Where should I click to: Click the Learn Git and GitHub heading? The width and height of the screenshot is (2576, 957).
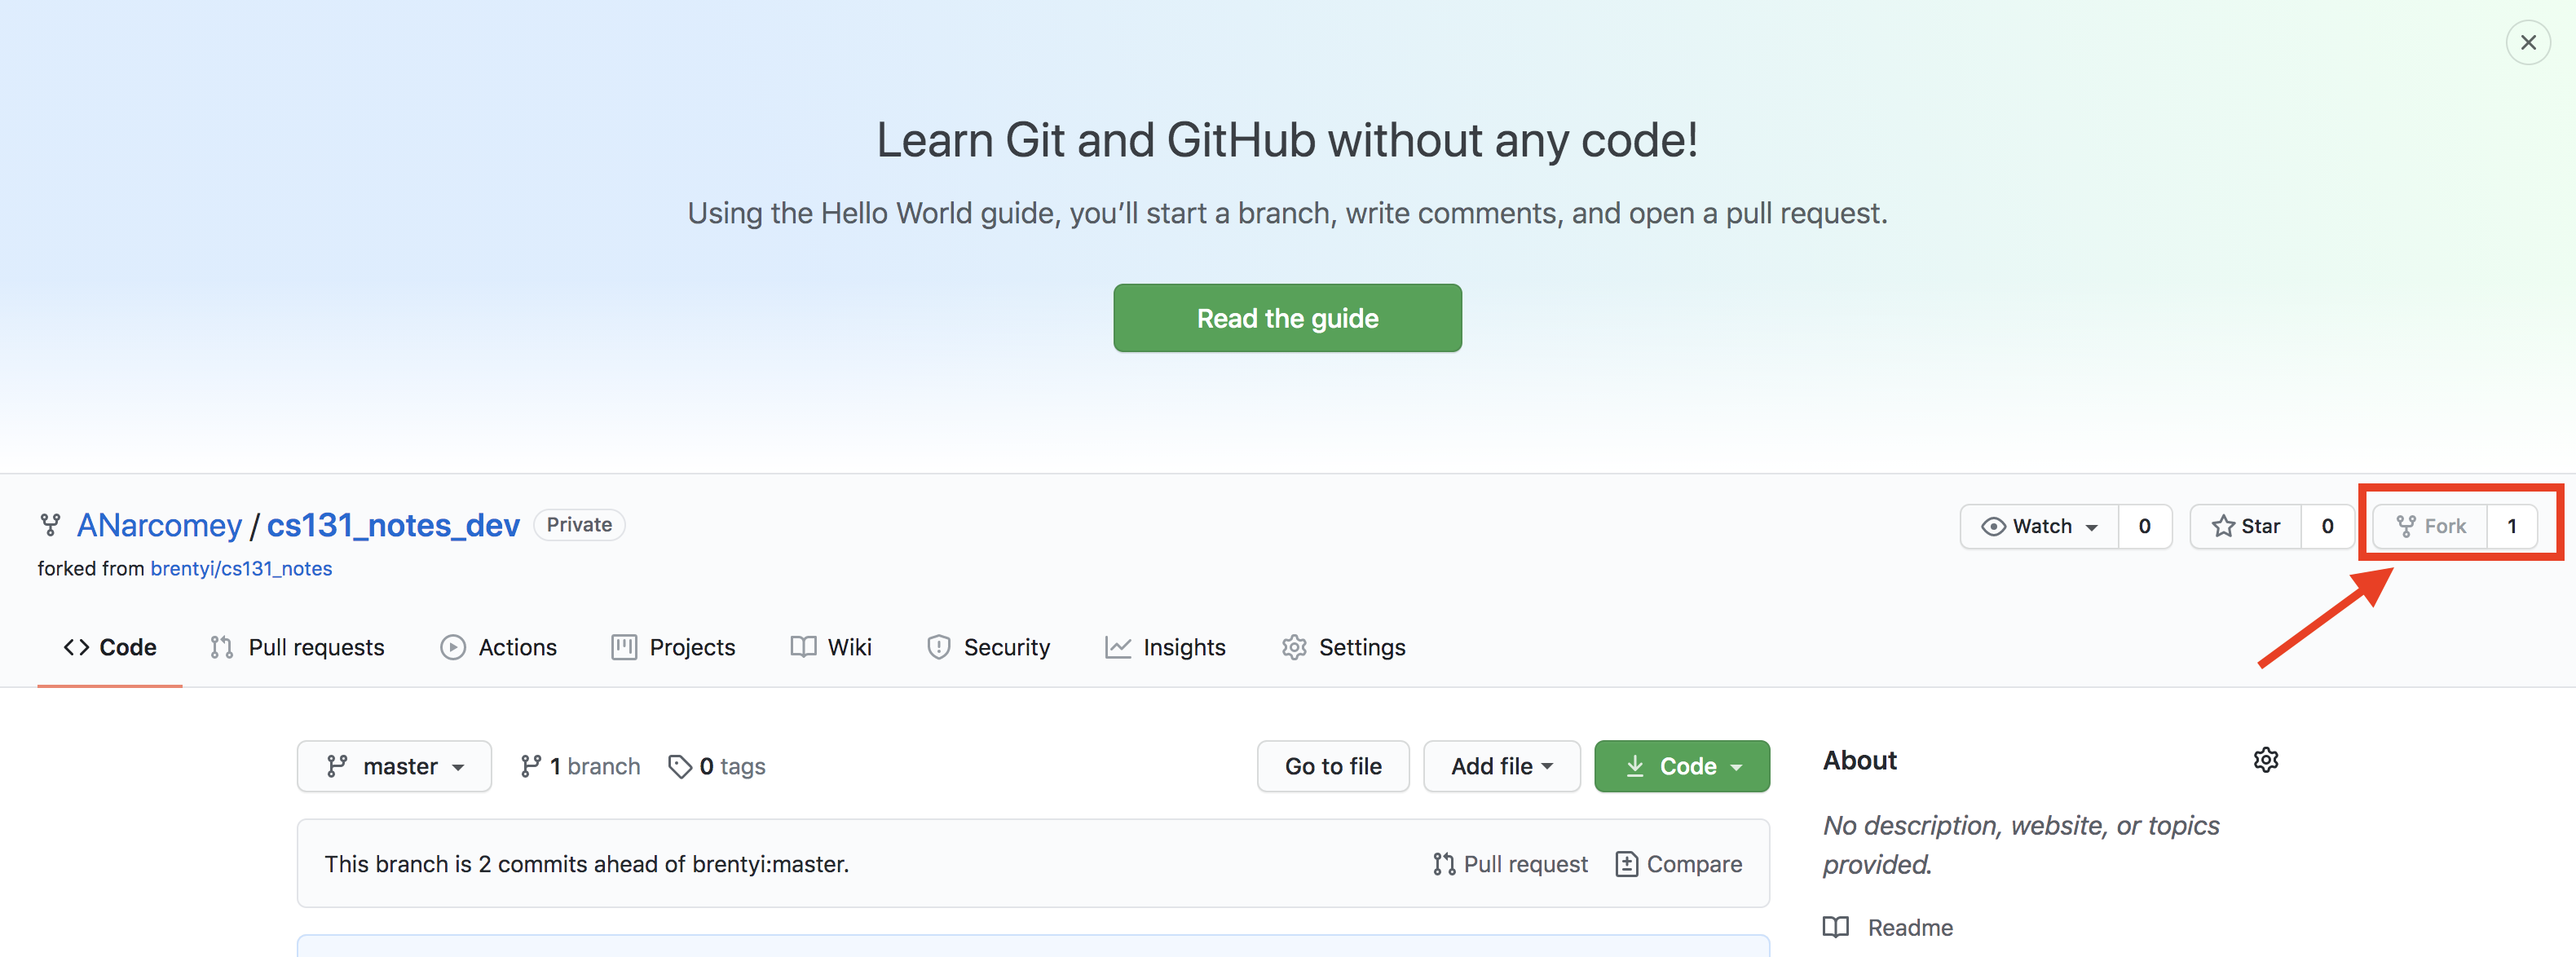pos(1287,139)
